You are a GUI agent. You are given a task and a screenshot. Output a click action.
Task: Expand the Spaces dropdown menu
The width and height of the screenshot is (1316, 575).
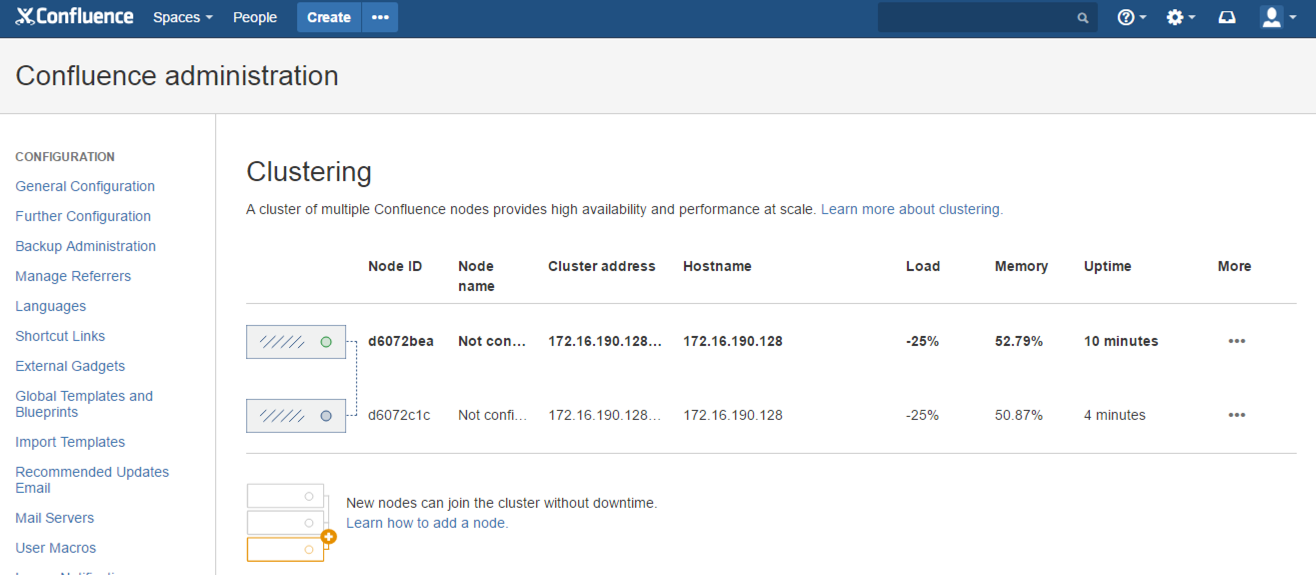pyautogui.click(x=182, y=17)
